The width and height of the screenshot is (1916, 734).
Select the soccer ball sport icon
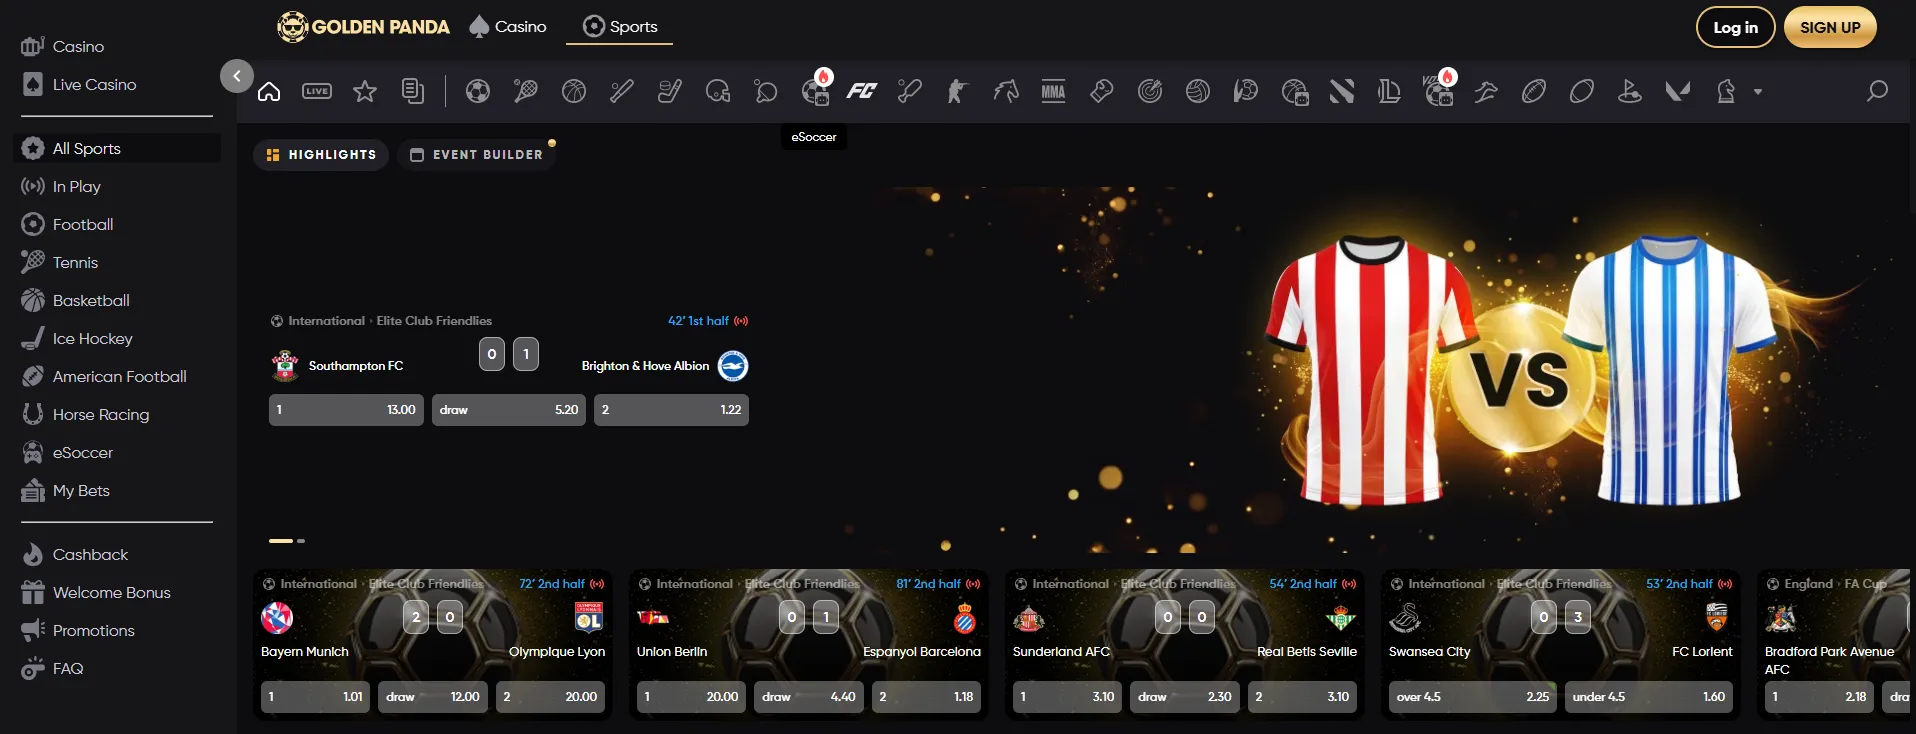coord(478,92)
